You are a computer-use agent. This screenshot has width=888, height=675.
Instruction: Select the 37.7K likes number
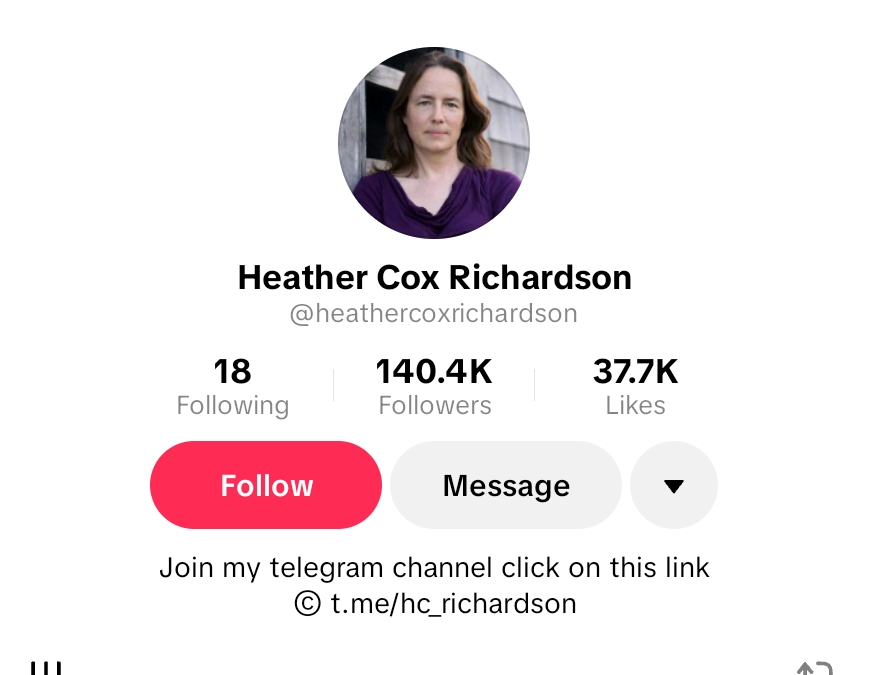pyautogui.click(x=635, y=371)
